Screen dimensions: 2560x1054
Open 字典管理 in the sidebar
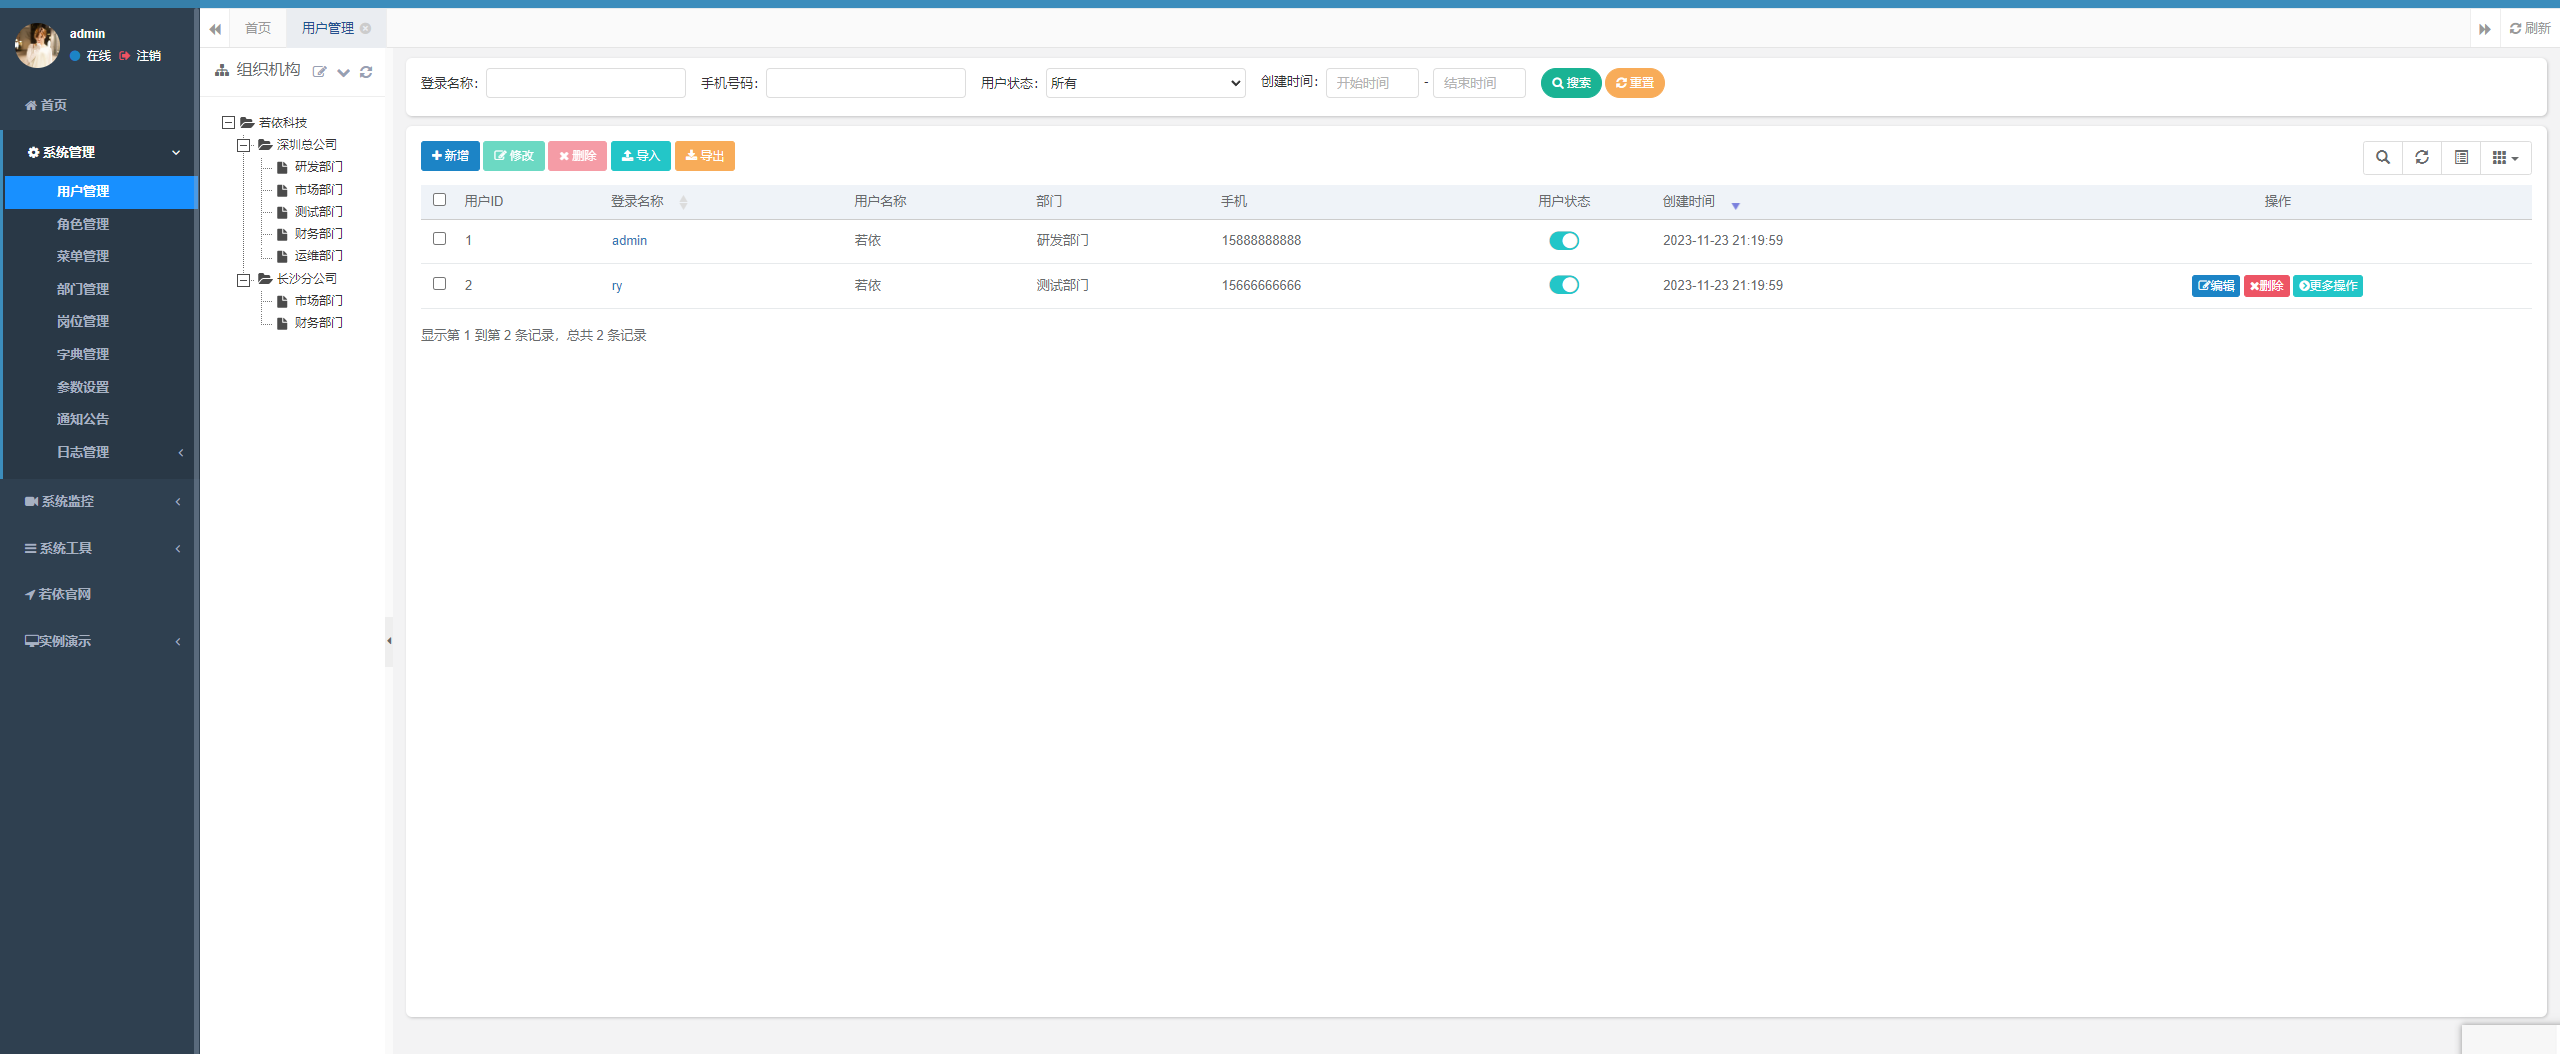83,354
